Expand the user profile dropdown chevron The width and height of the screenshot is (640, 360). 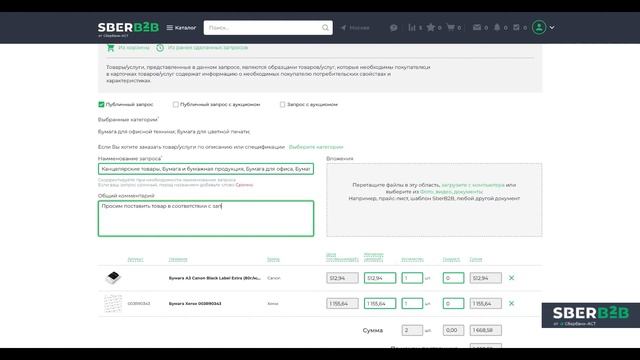552,28
